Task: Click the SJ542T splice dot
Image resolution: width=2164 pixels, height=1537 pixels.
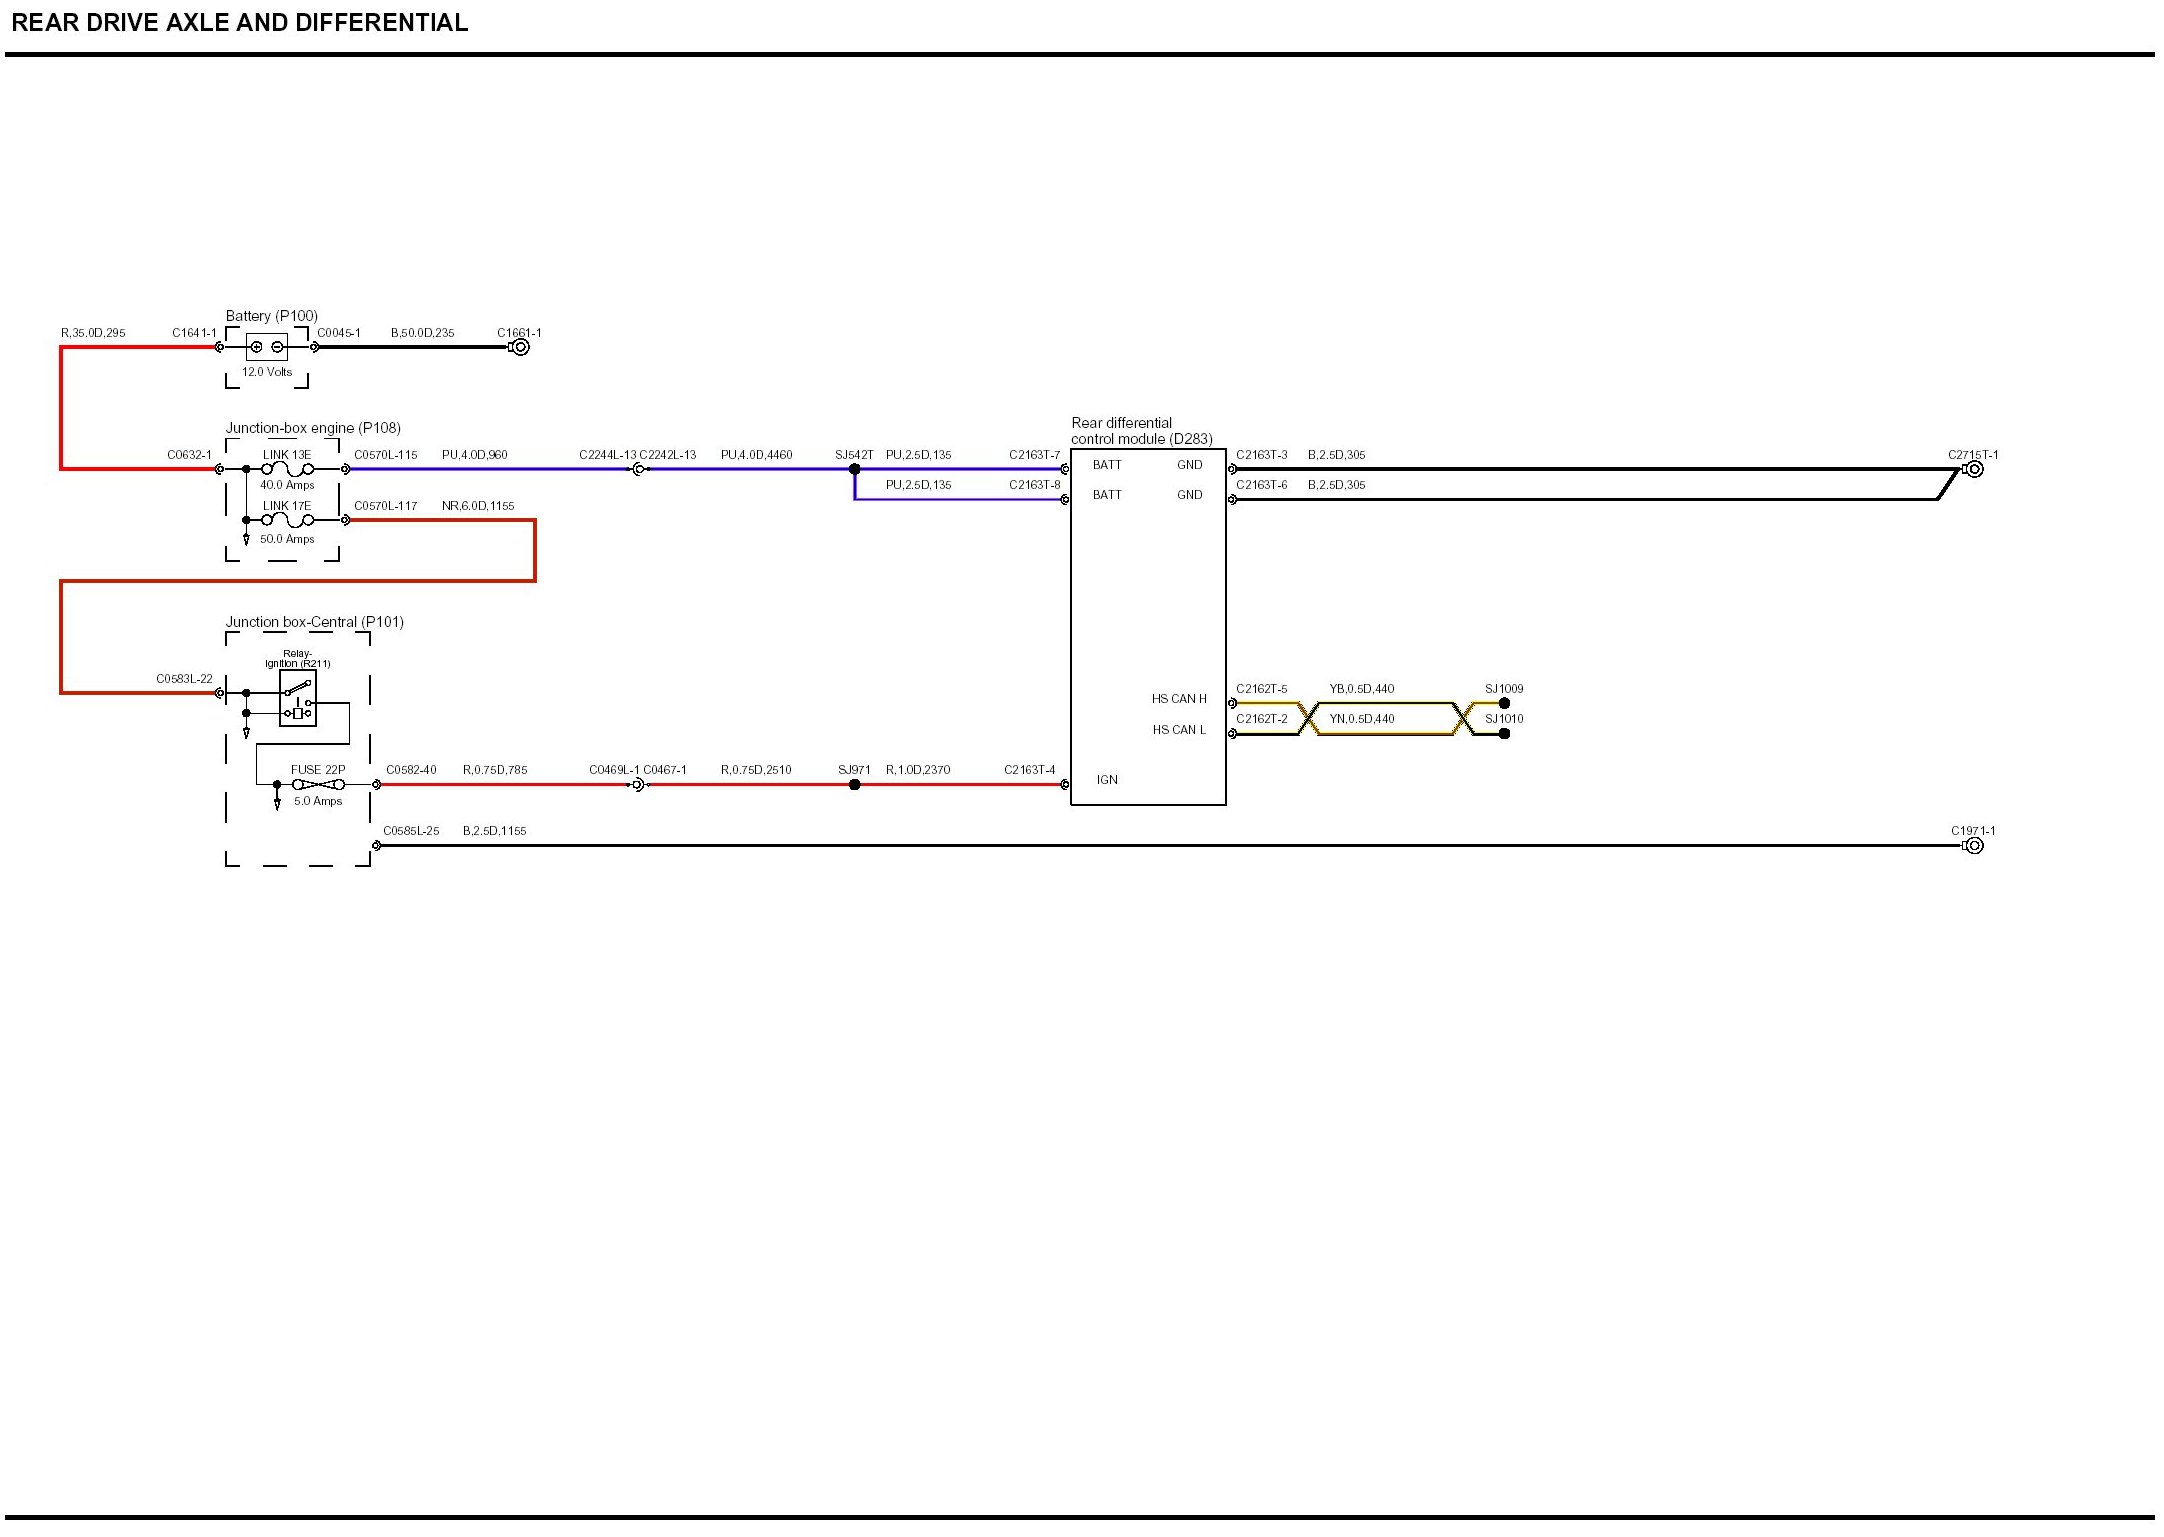Action: [854, 469]
